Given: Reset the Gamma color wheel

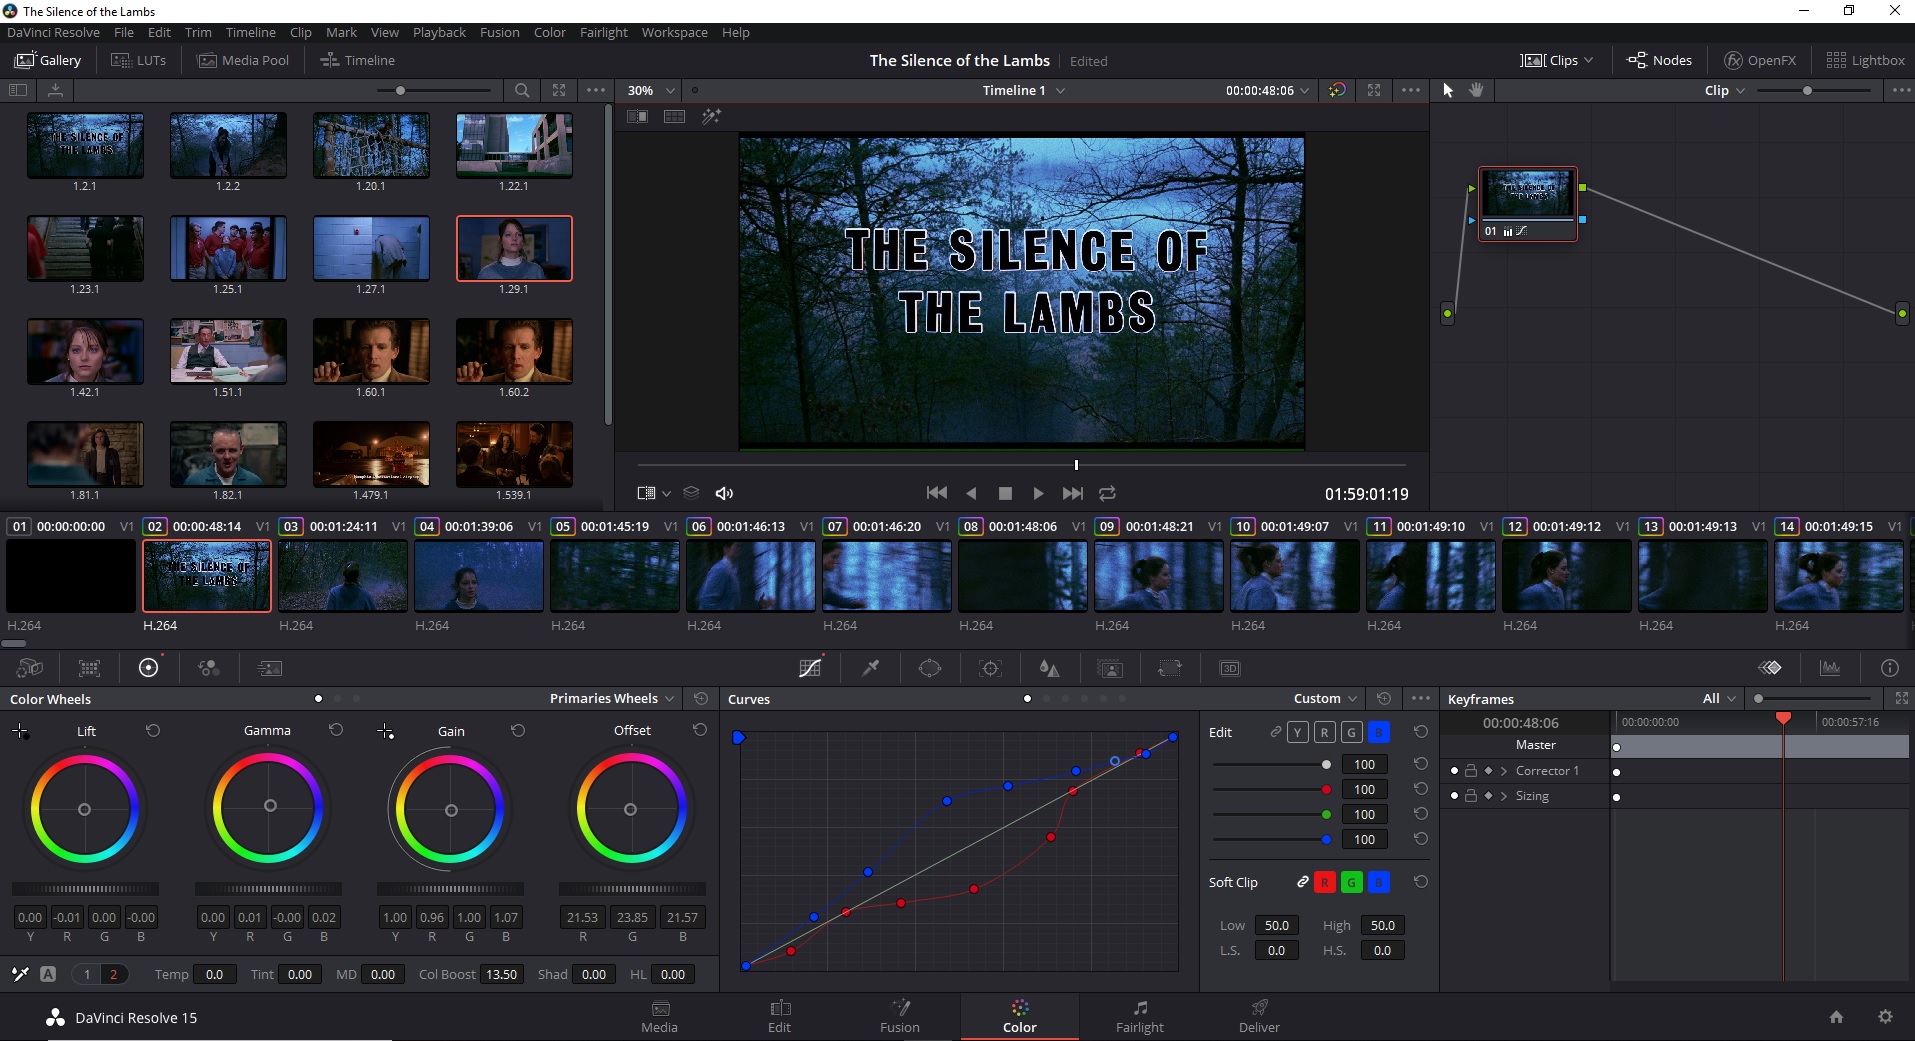Looking at the screenshot, I should click(336, 730).
